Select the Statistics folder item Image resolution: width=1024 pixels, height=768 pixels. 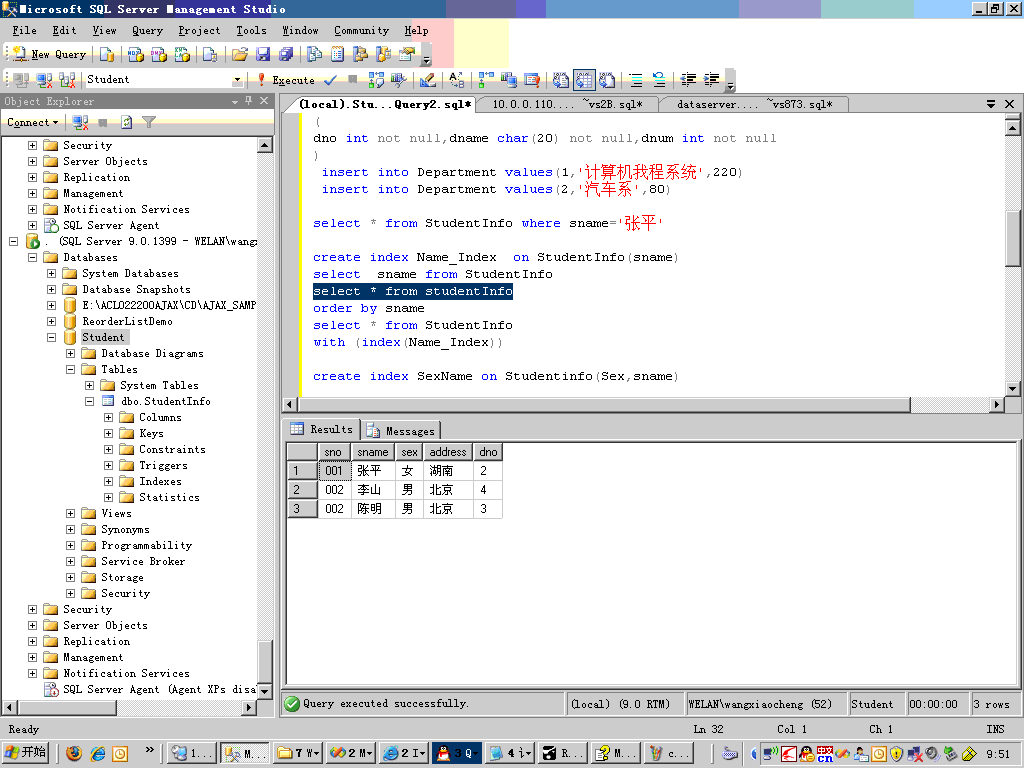pos(169,497)
